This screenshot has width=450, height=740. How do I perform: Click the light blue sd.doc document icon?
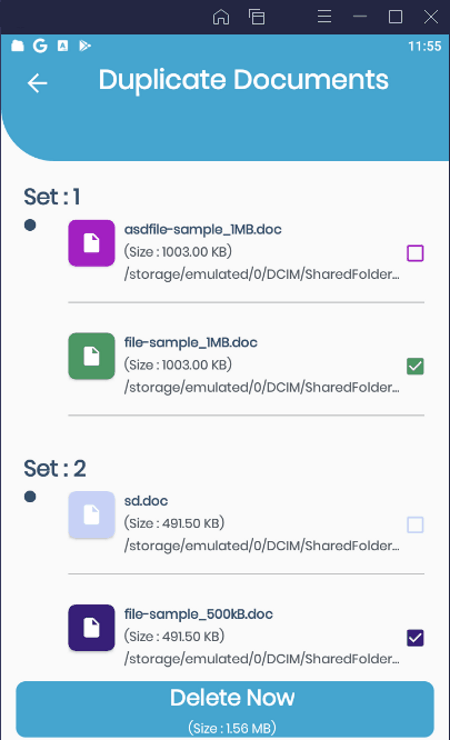click(92, 515)
